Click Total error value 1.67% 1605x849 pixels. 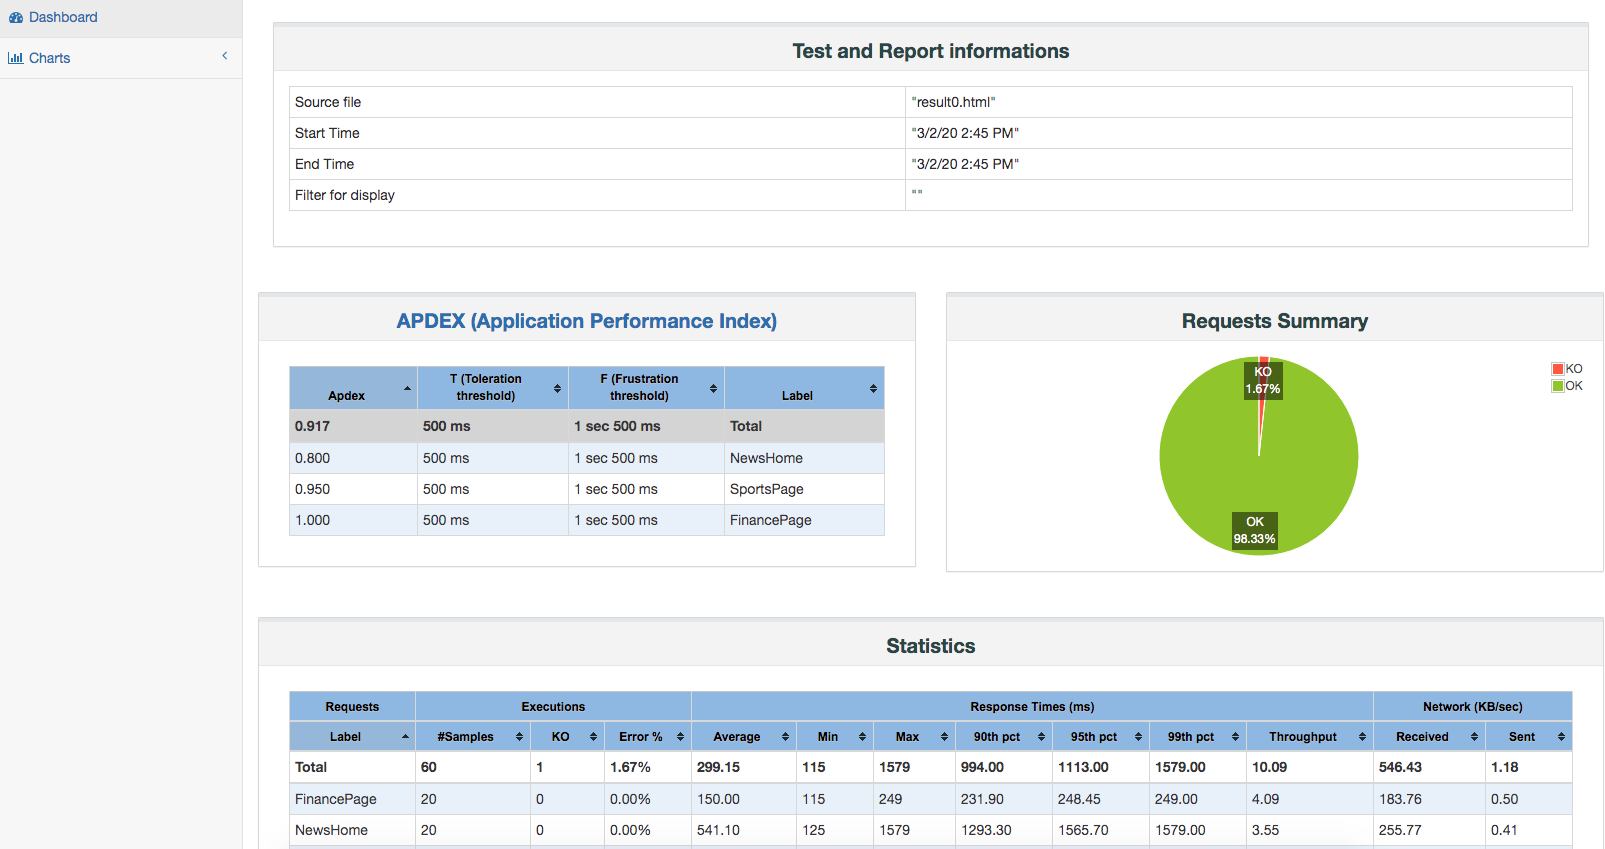click(x=630, y=767)
